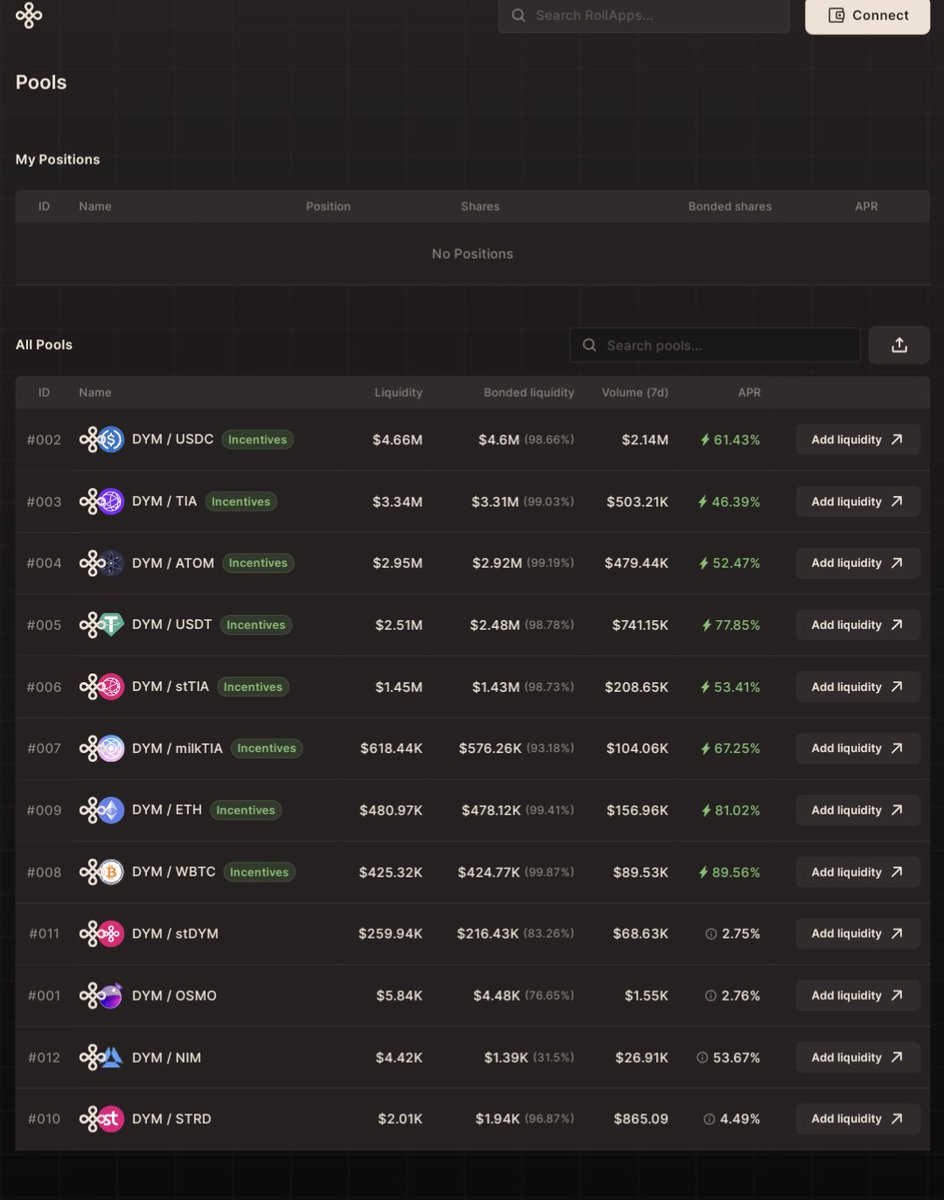
Task: Sort All Pools by APR column header
Action: 749,393
